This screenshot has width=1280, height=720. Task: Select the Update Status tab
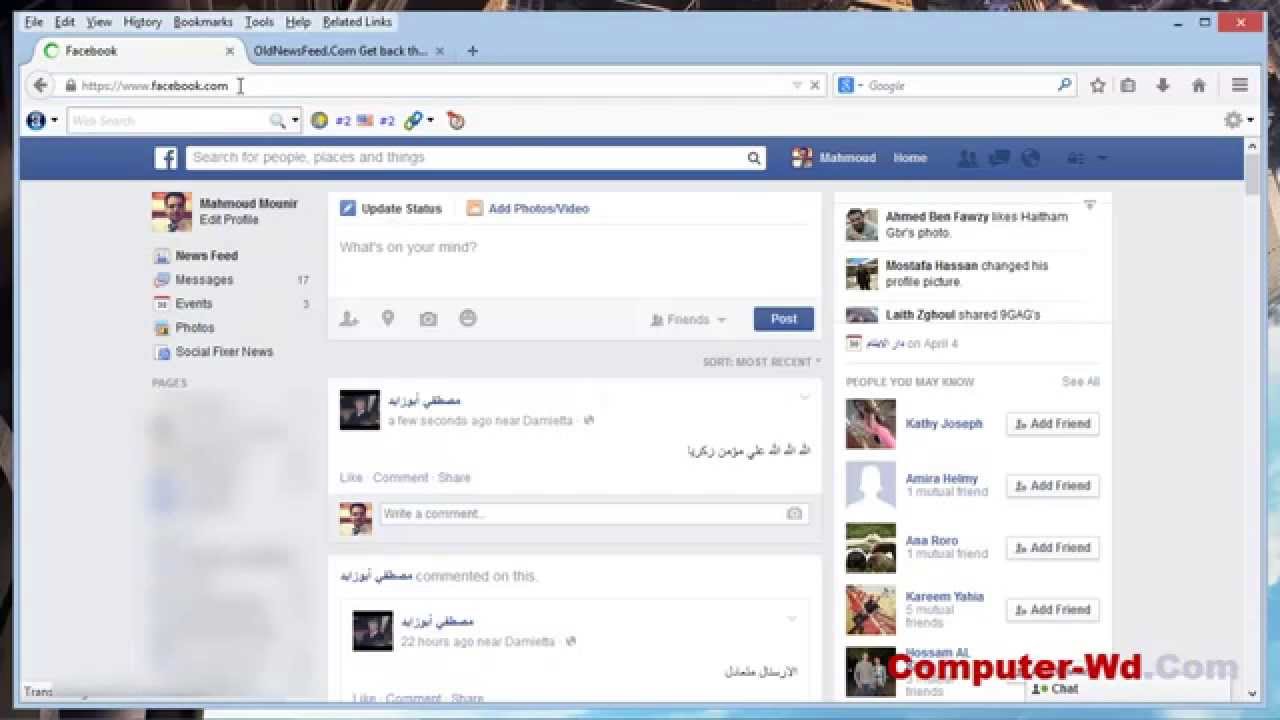pos(391,209)
